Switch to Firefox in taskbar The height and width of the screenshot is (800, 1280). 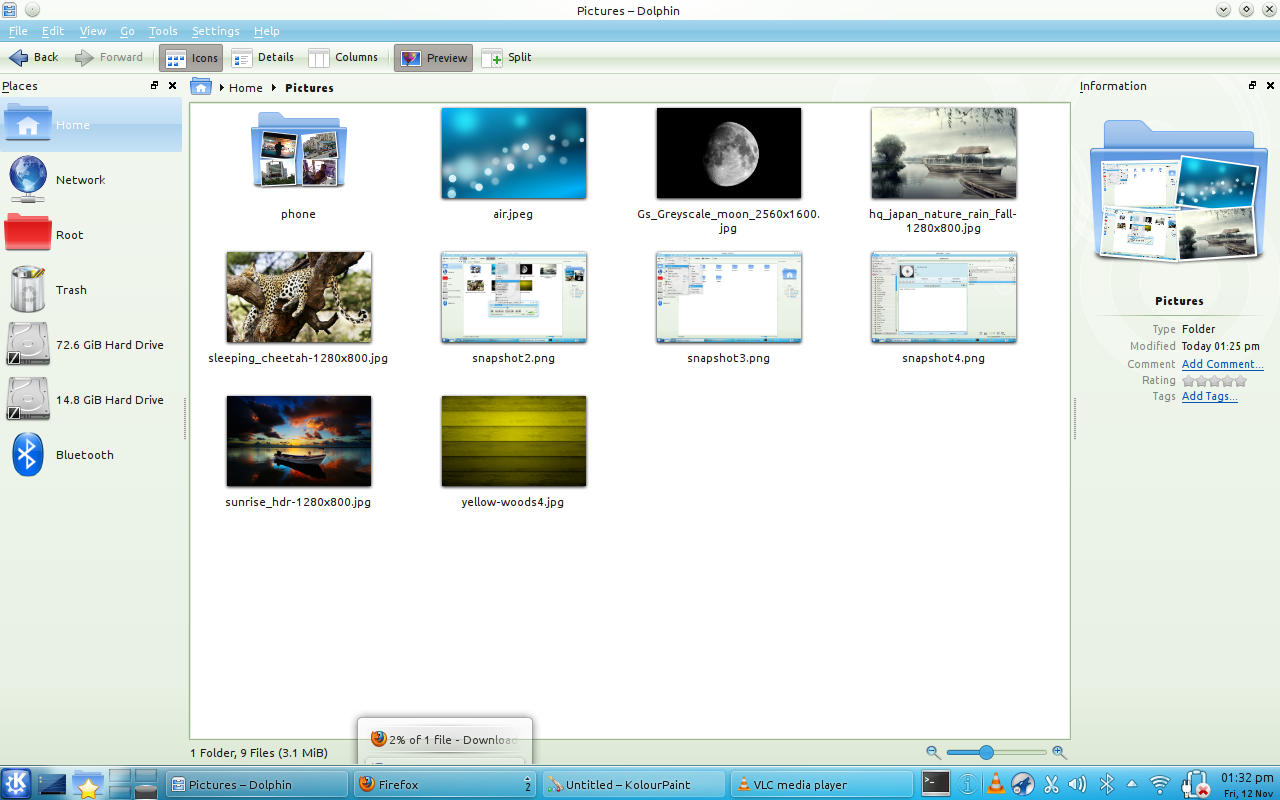[445, 785]
